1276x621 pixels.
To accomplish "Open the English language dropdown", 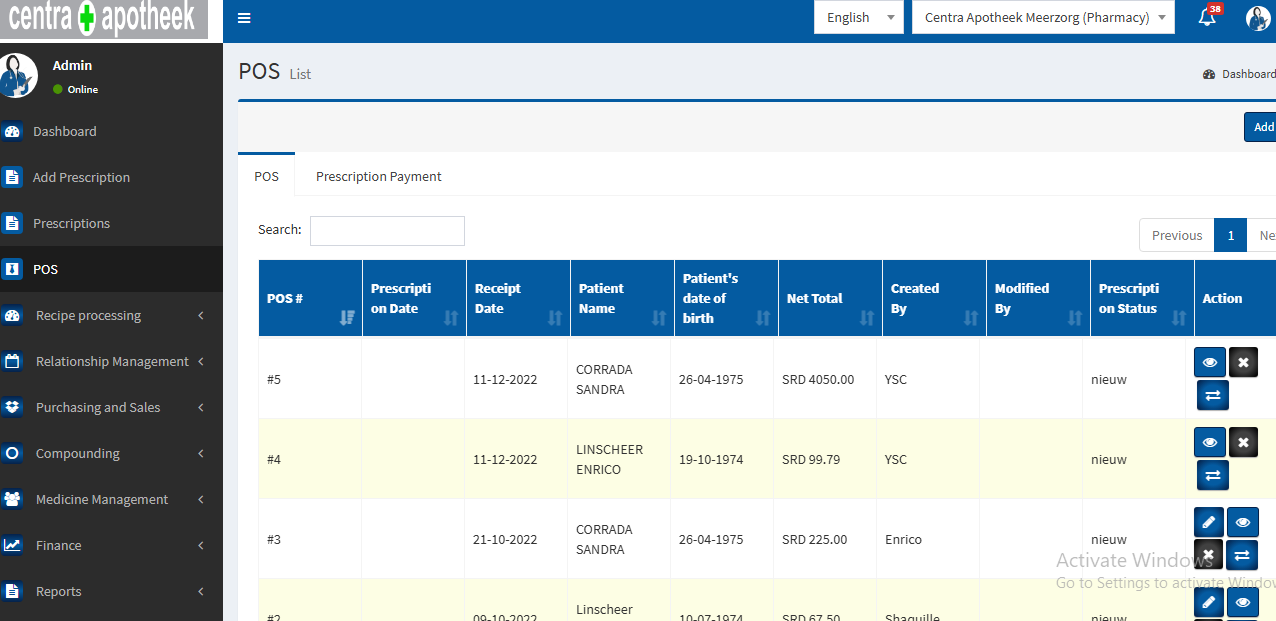I will [858, 17].
